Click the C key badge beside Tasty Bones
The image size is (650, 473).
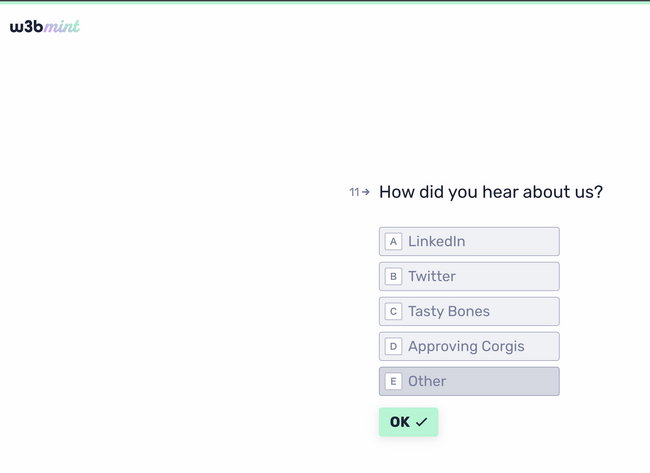(393, 311)
